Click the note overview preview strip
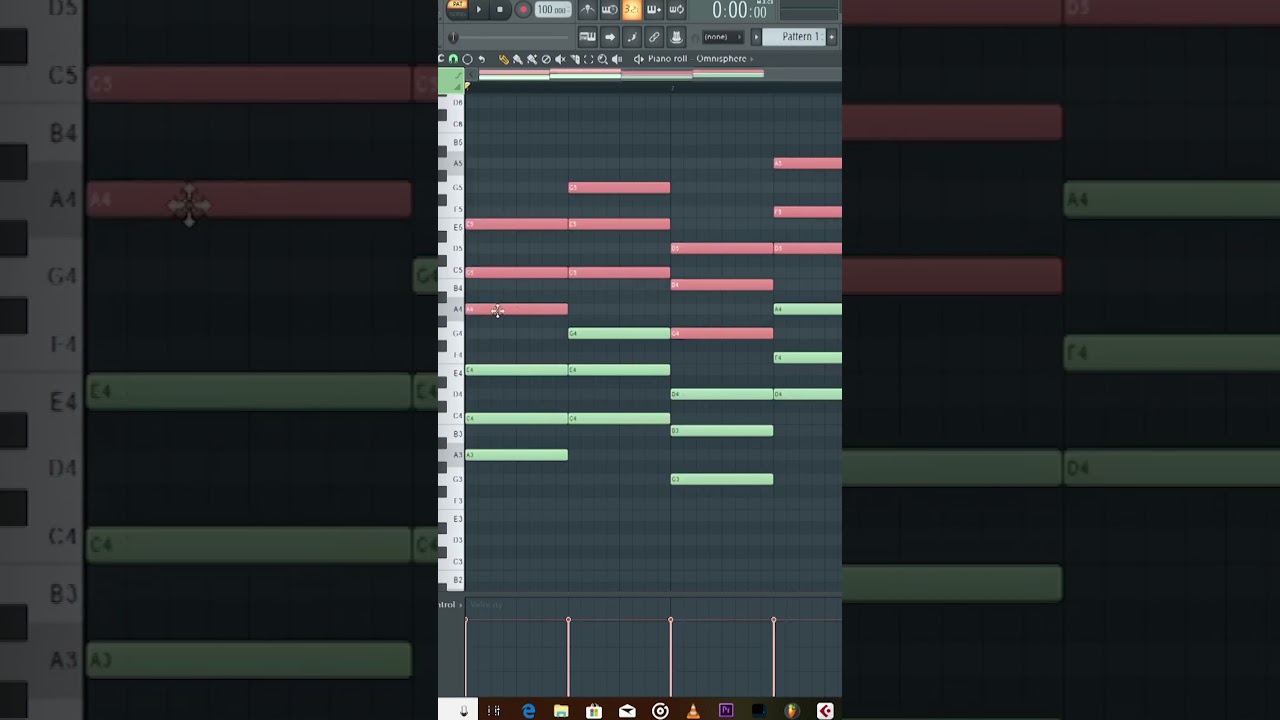This screenshot has height=720, width=1280. click(621, 74)
